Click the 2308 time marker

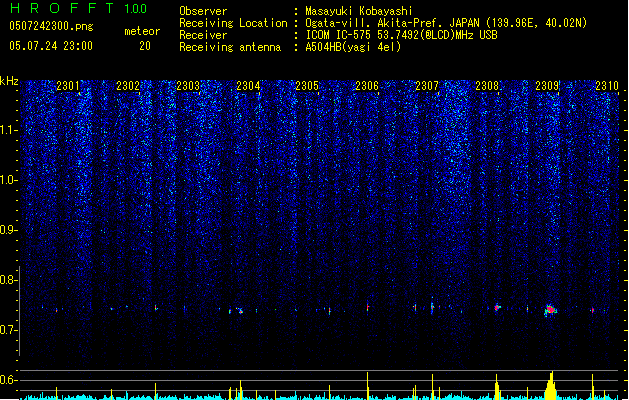[487, 86]
